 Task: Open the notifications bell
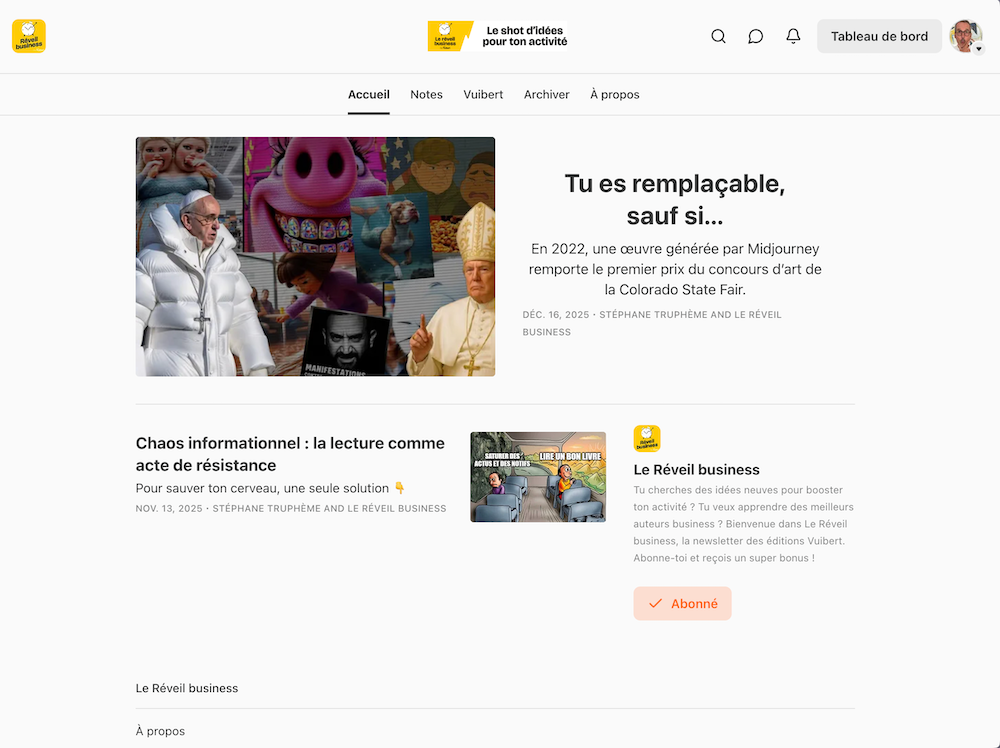coord(793,36)
